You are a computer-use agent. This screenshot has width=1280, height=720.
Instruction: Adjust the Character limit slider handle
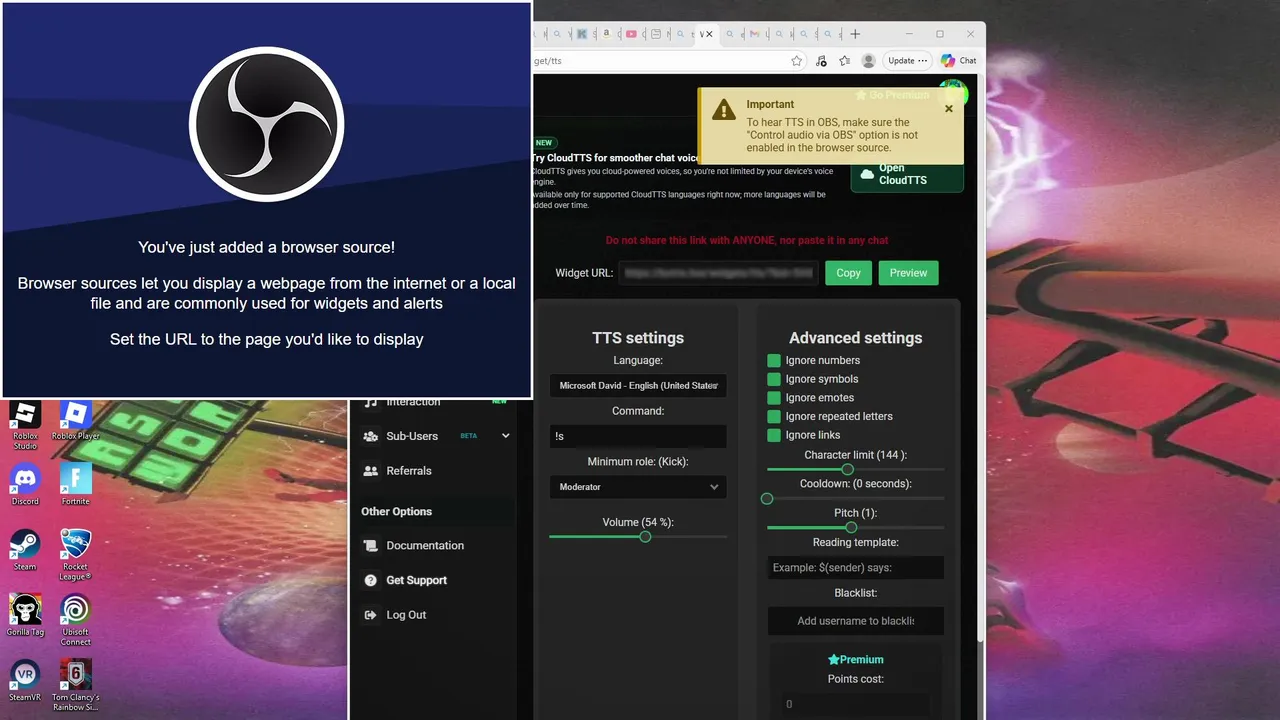(x=848, y=469)
